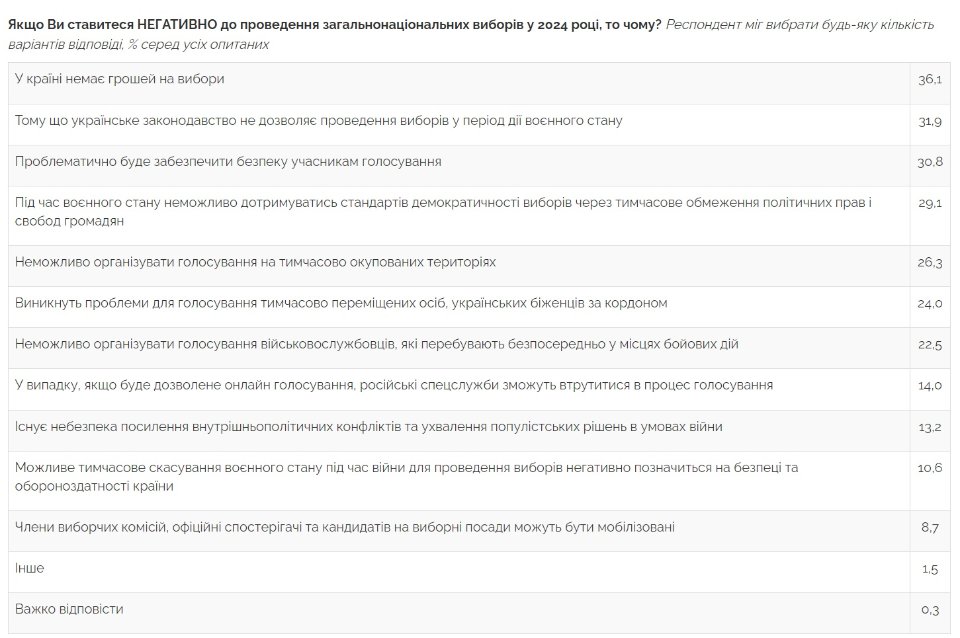The image size is (960, 638).
Task: Click the 26,3 value cell
Action: pyautogui.click(x=930, y=263)
